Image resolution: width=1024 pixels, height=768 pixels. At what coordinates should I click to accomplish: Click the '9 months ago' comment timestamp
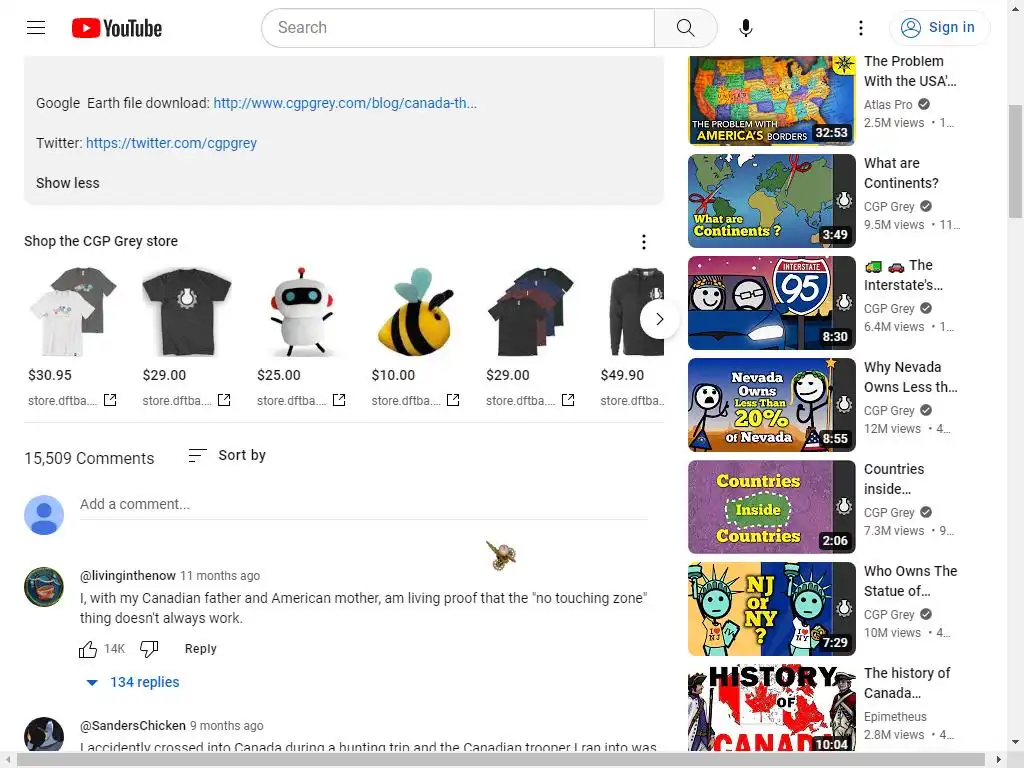pos(227,726)
